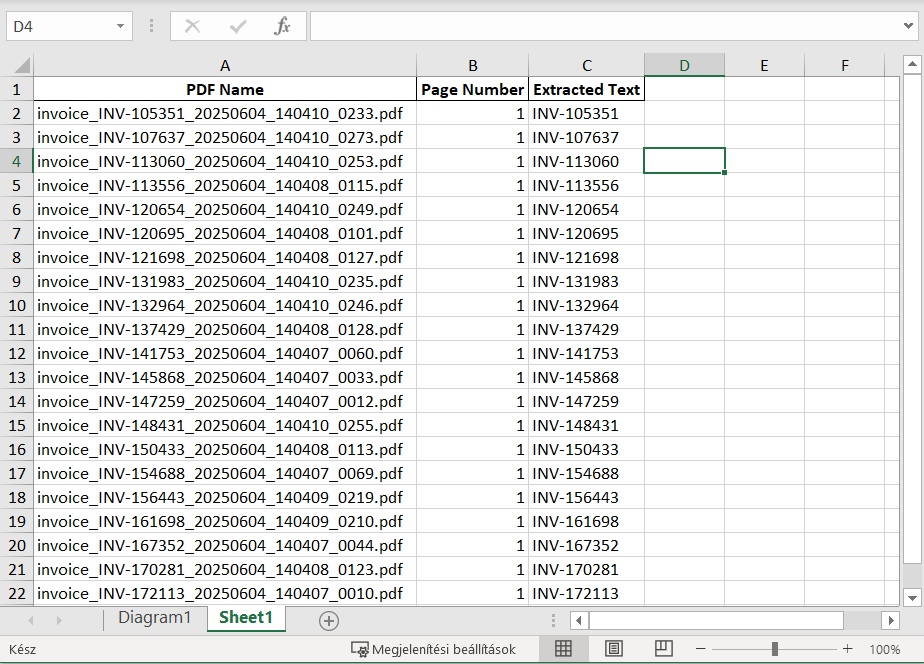
Task: Click the Enter checkmark in formula bar
Action: (x=237, y=27)
